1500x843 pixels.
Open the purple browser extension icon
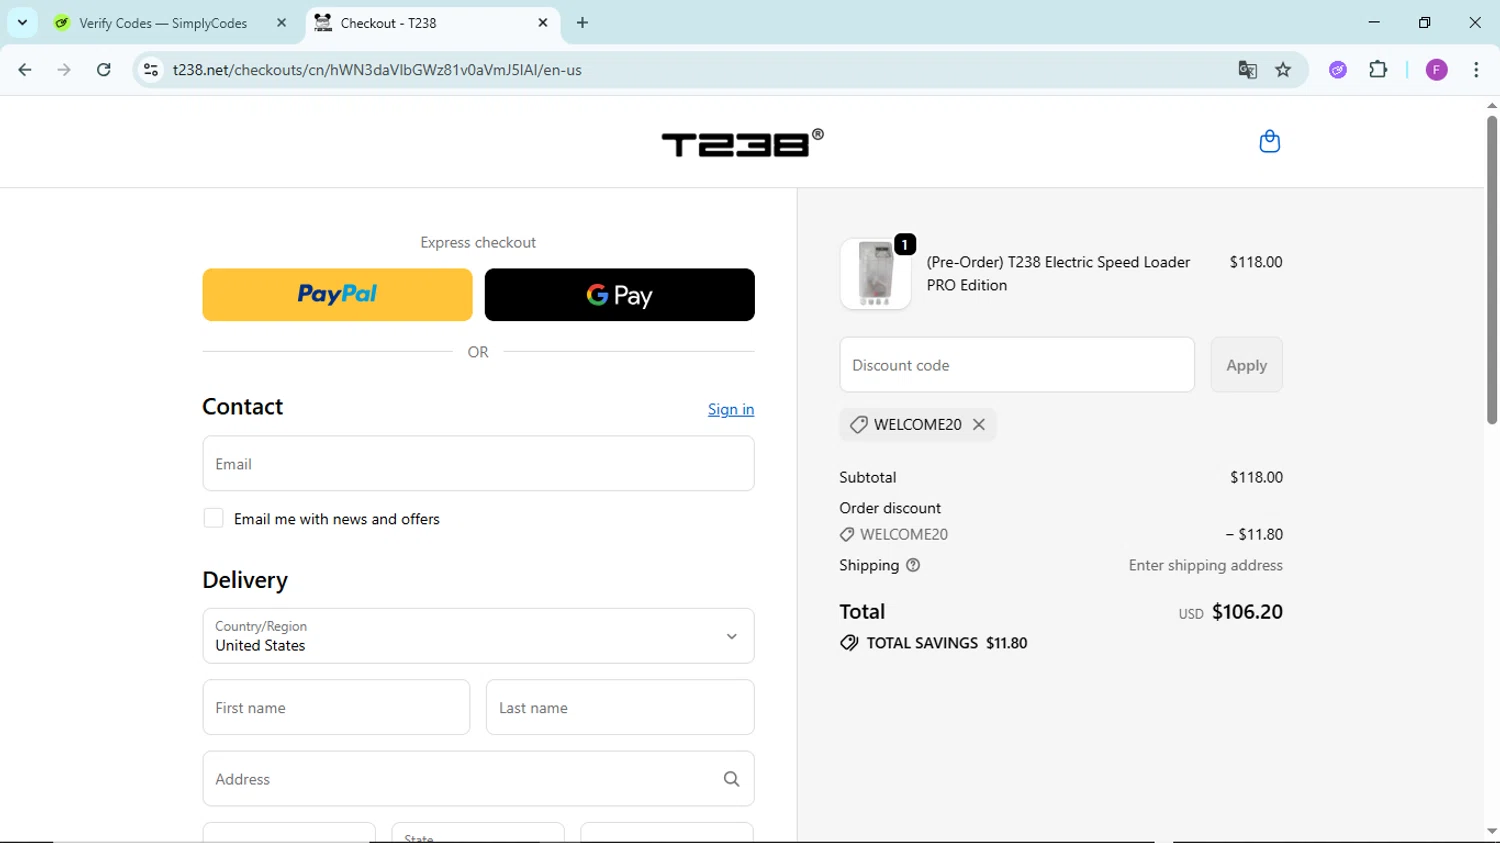[1338, 70]
